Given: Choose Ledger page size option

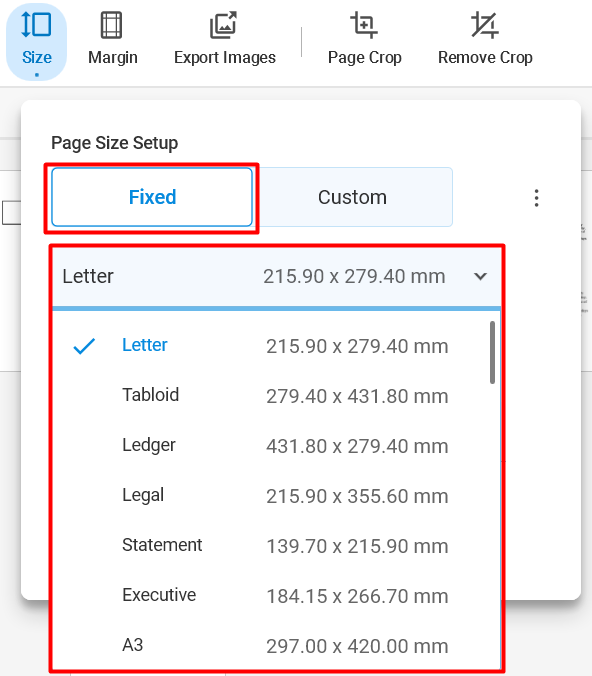Looking at the screenshot, I should 276,445.
